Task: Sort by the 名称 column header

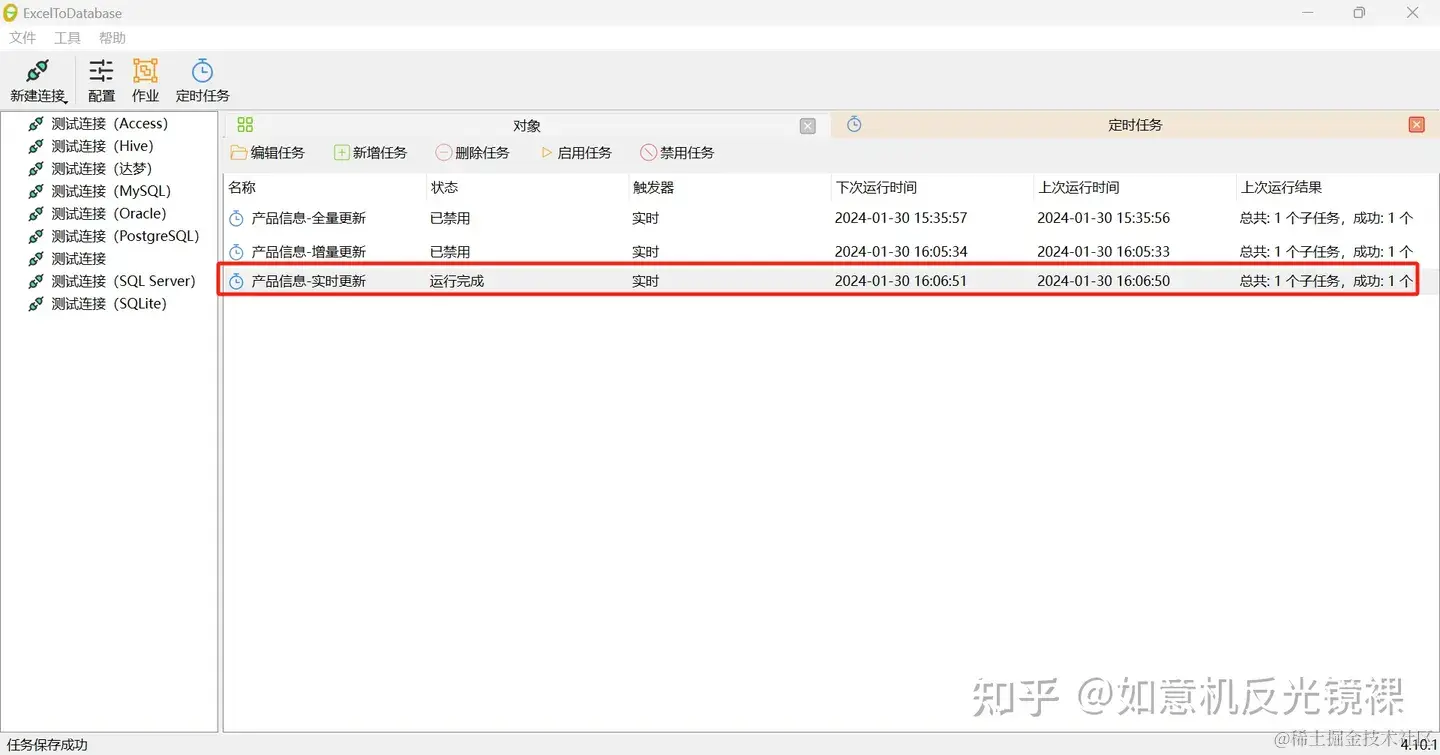Action: (242, 187)
